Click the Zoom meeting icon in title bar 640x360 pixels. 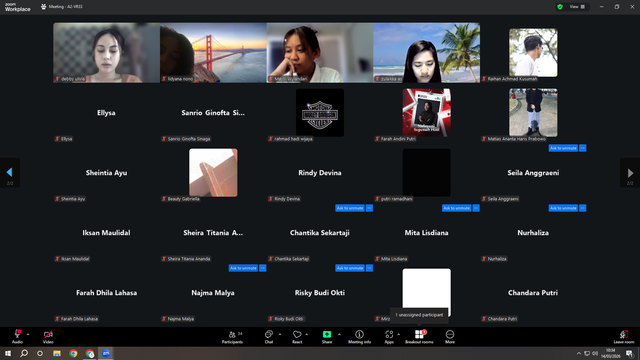(43, 7)
